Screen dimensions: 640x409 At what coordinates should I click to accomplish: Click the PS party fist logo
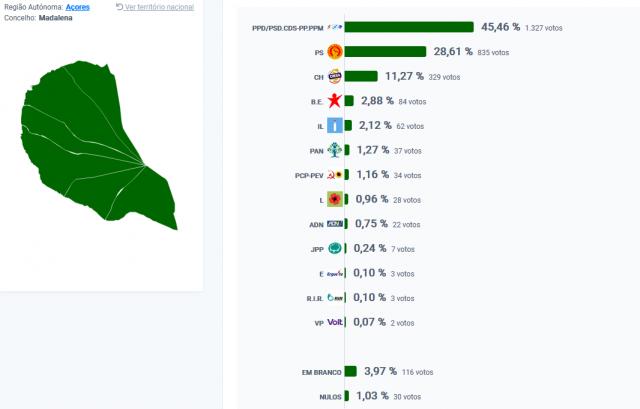pyautogui.click(x=335, y=52)
